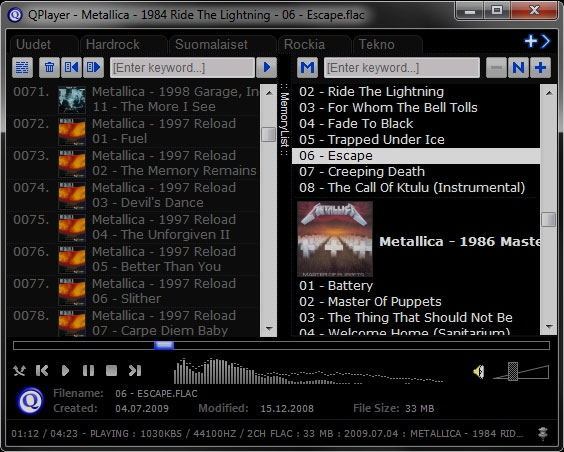Click Reload cover thumbnail of entry 0072

pos(72,131)
